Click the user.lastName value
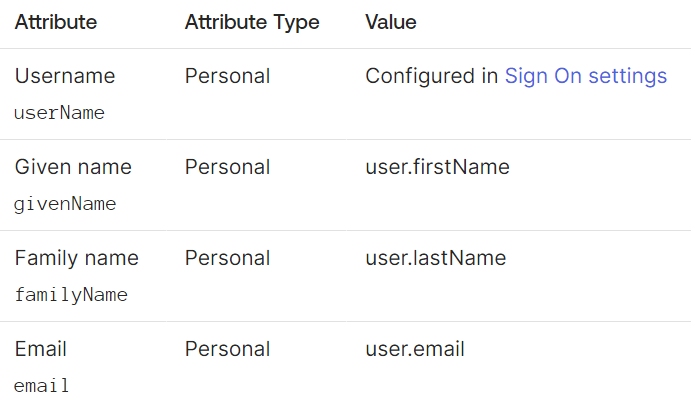This screenshot has width=691, height=407. [x=436, y=258]
